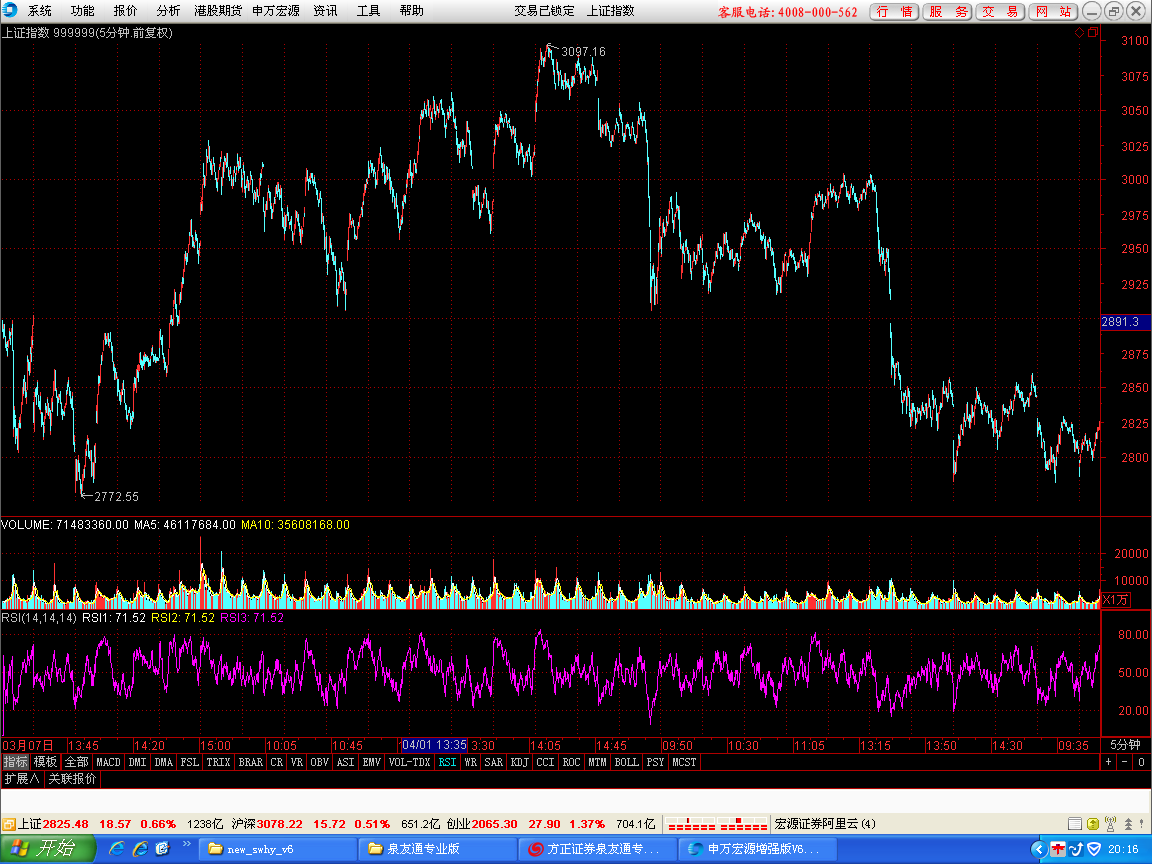Viewport: 1152px width, 864px height.
Task: Launch the second Internet Explorer quick-launch icon
Action: (x=140, y=849)
